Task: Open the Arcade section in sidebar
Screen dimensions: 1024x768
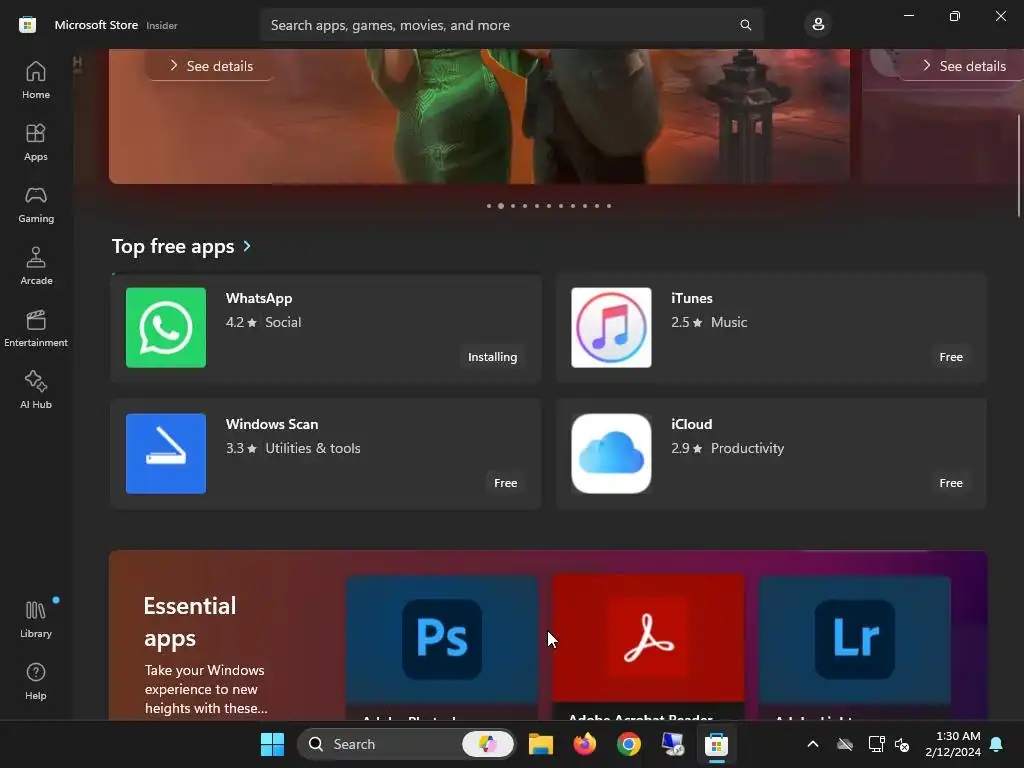Action: 36,266
